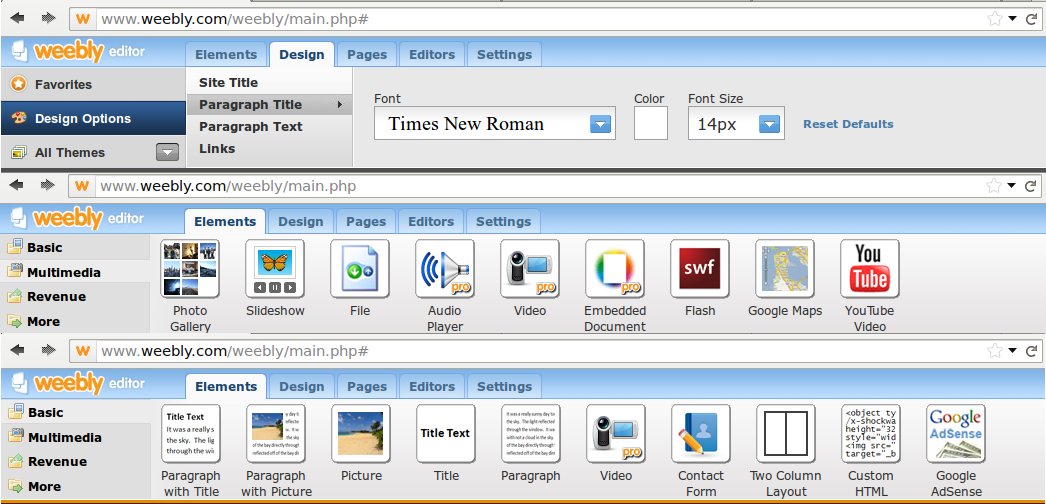This screenshot has height=504, width=1046.
Task: Switch to Design tab in bottom editor
Action: (x=302, y=387)
